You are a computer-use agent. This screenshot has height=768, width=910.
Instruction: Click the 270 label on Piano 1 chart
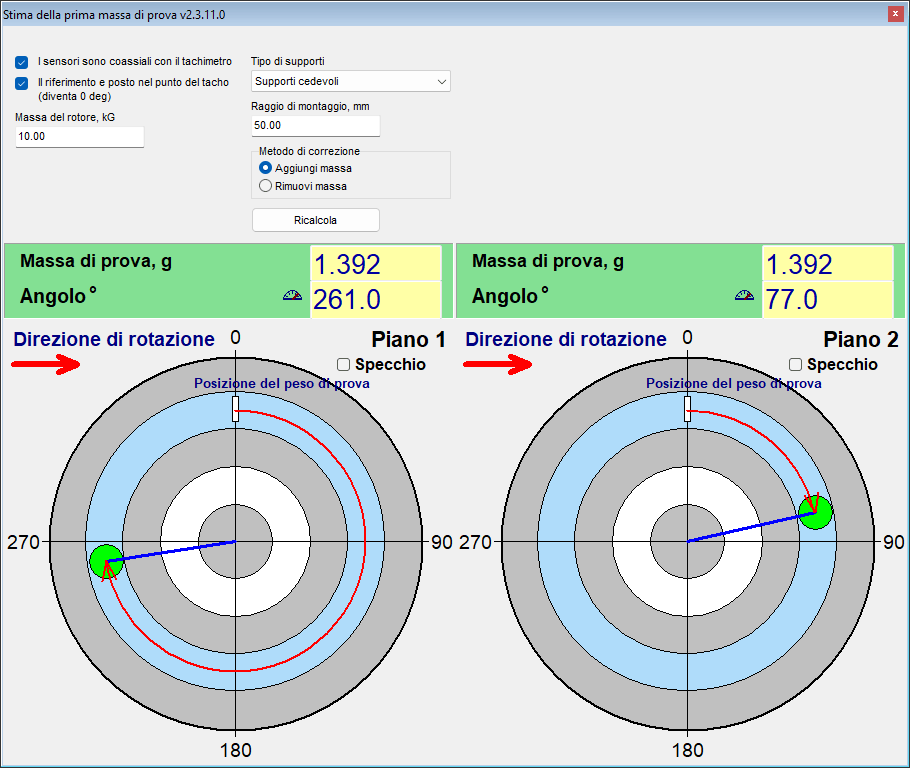23,542
